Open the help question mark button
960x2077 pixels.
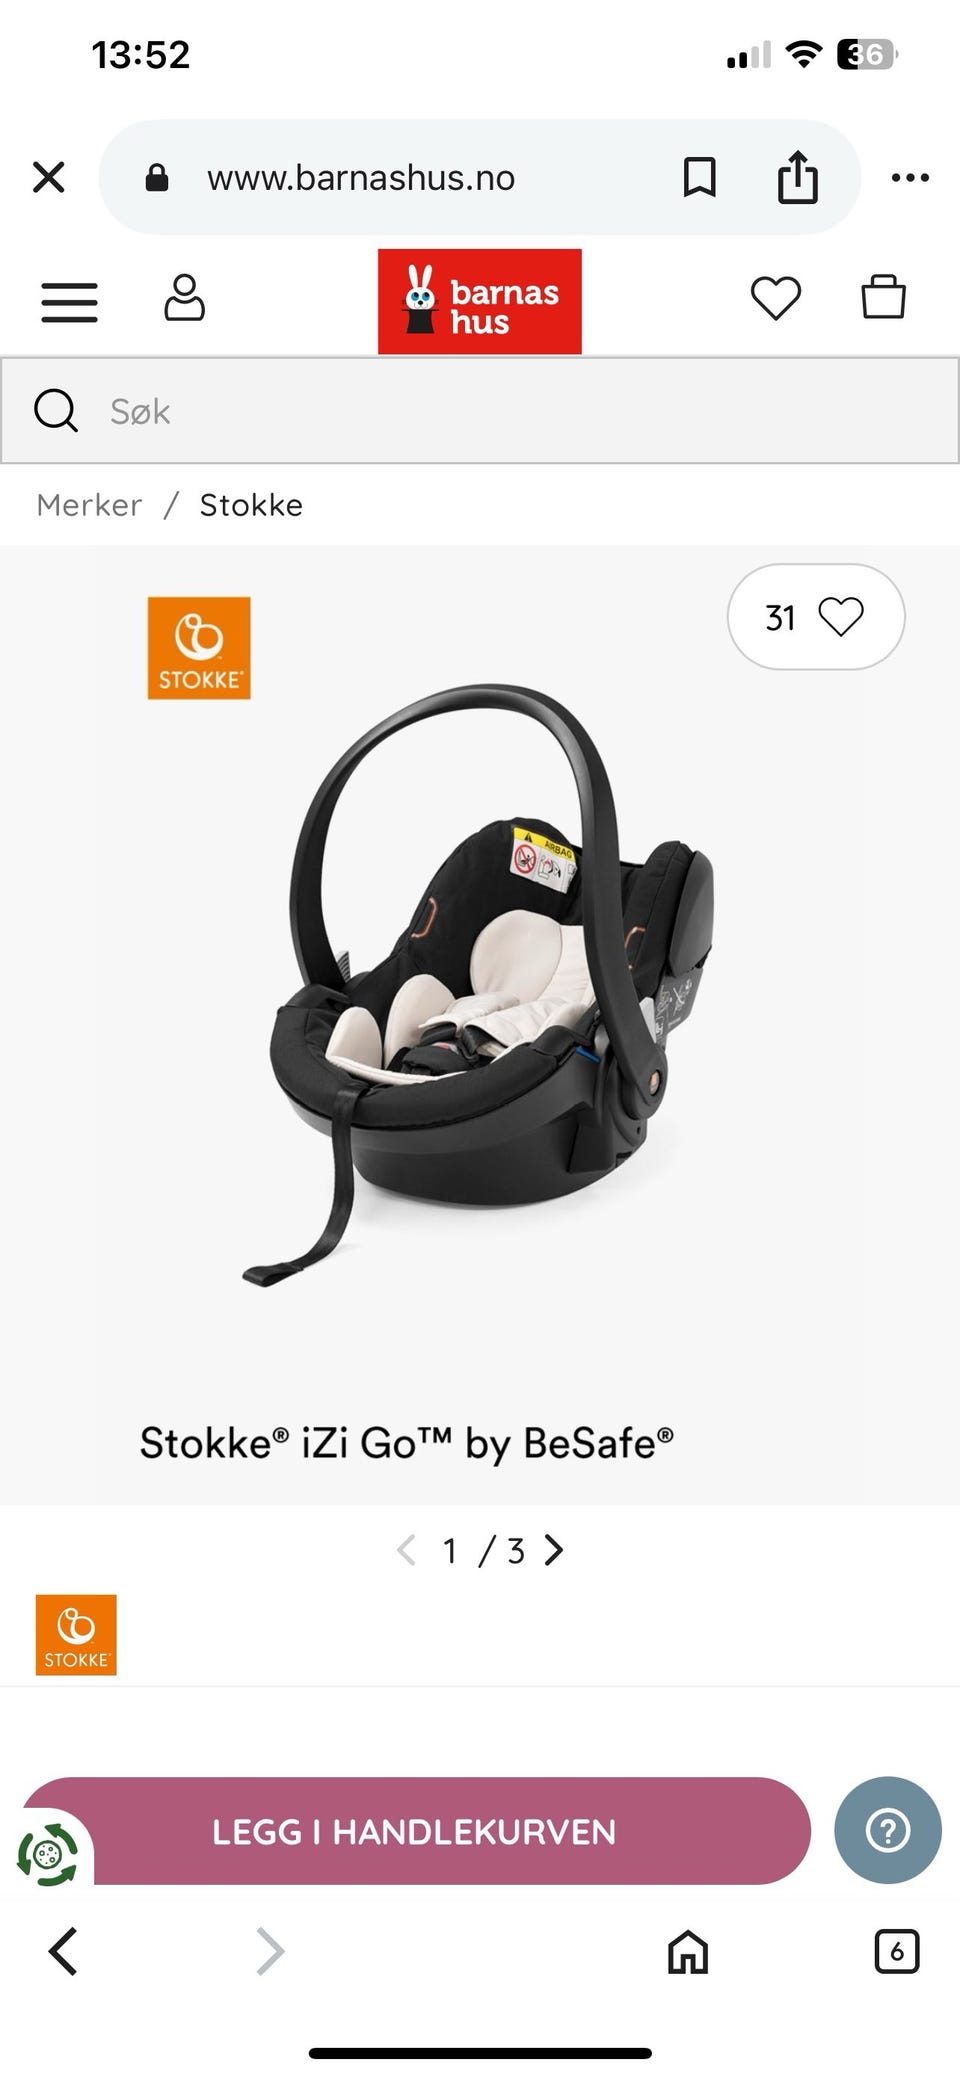888,1830
